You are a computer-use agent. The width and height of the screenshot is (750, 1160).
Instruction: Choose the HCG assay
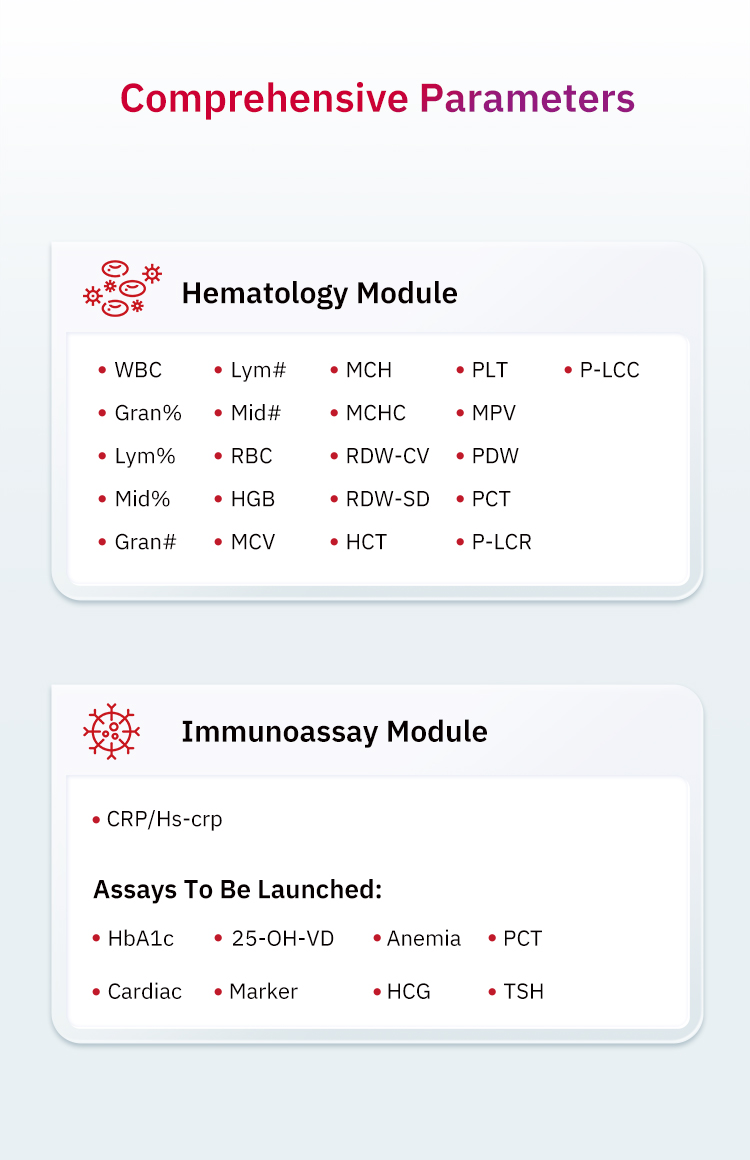(x=408, y=992)
